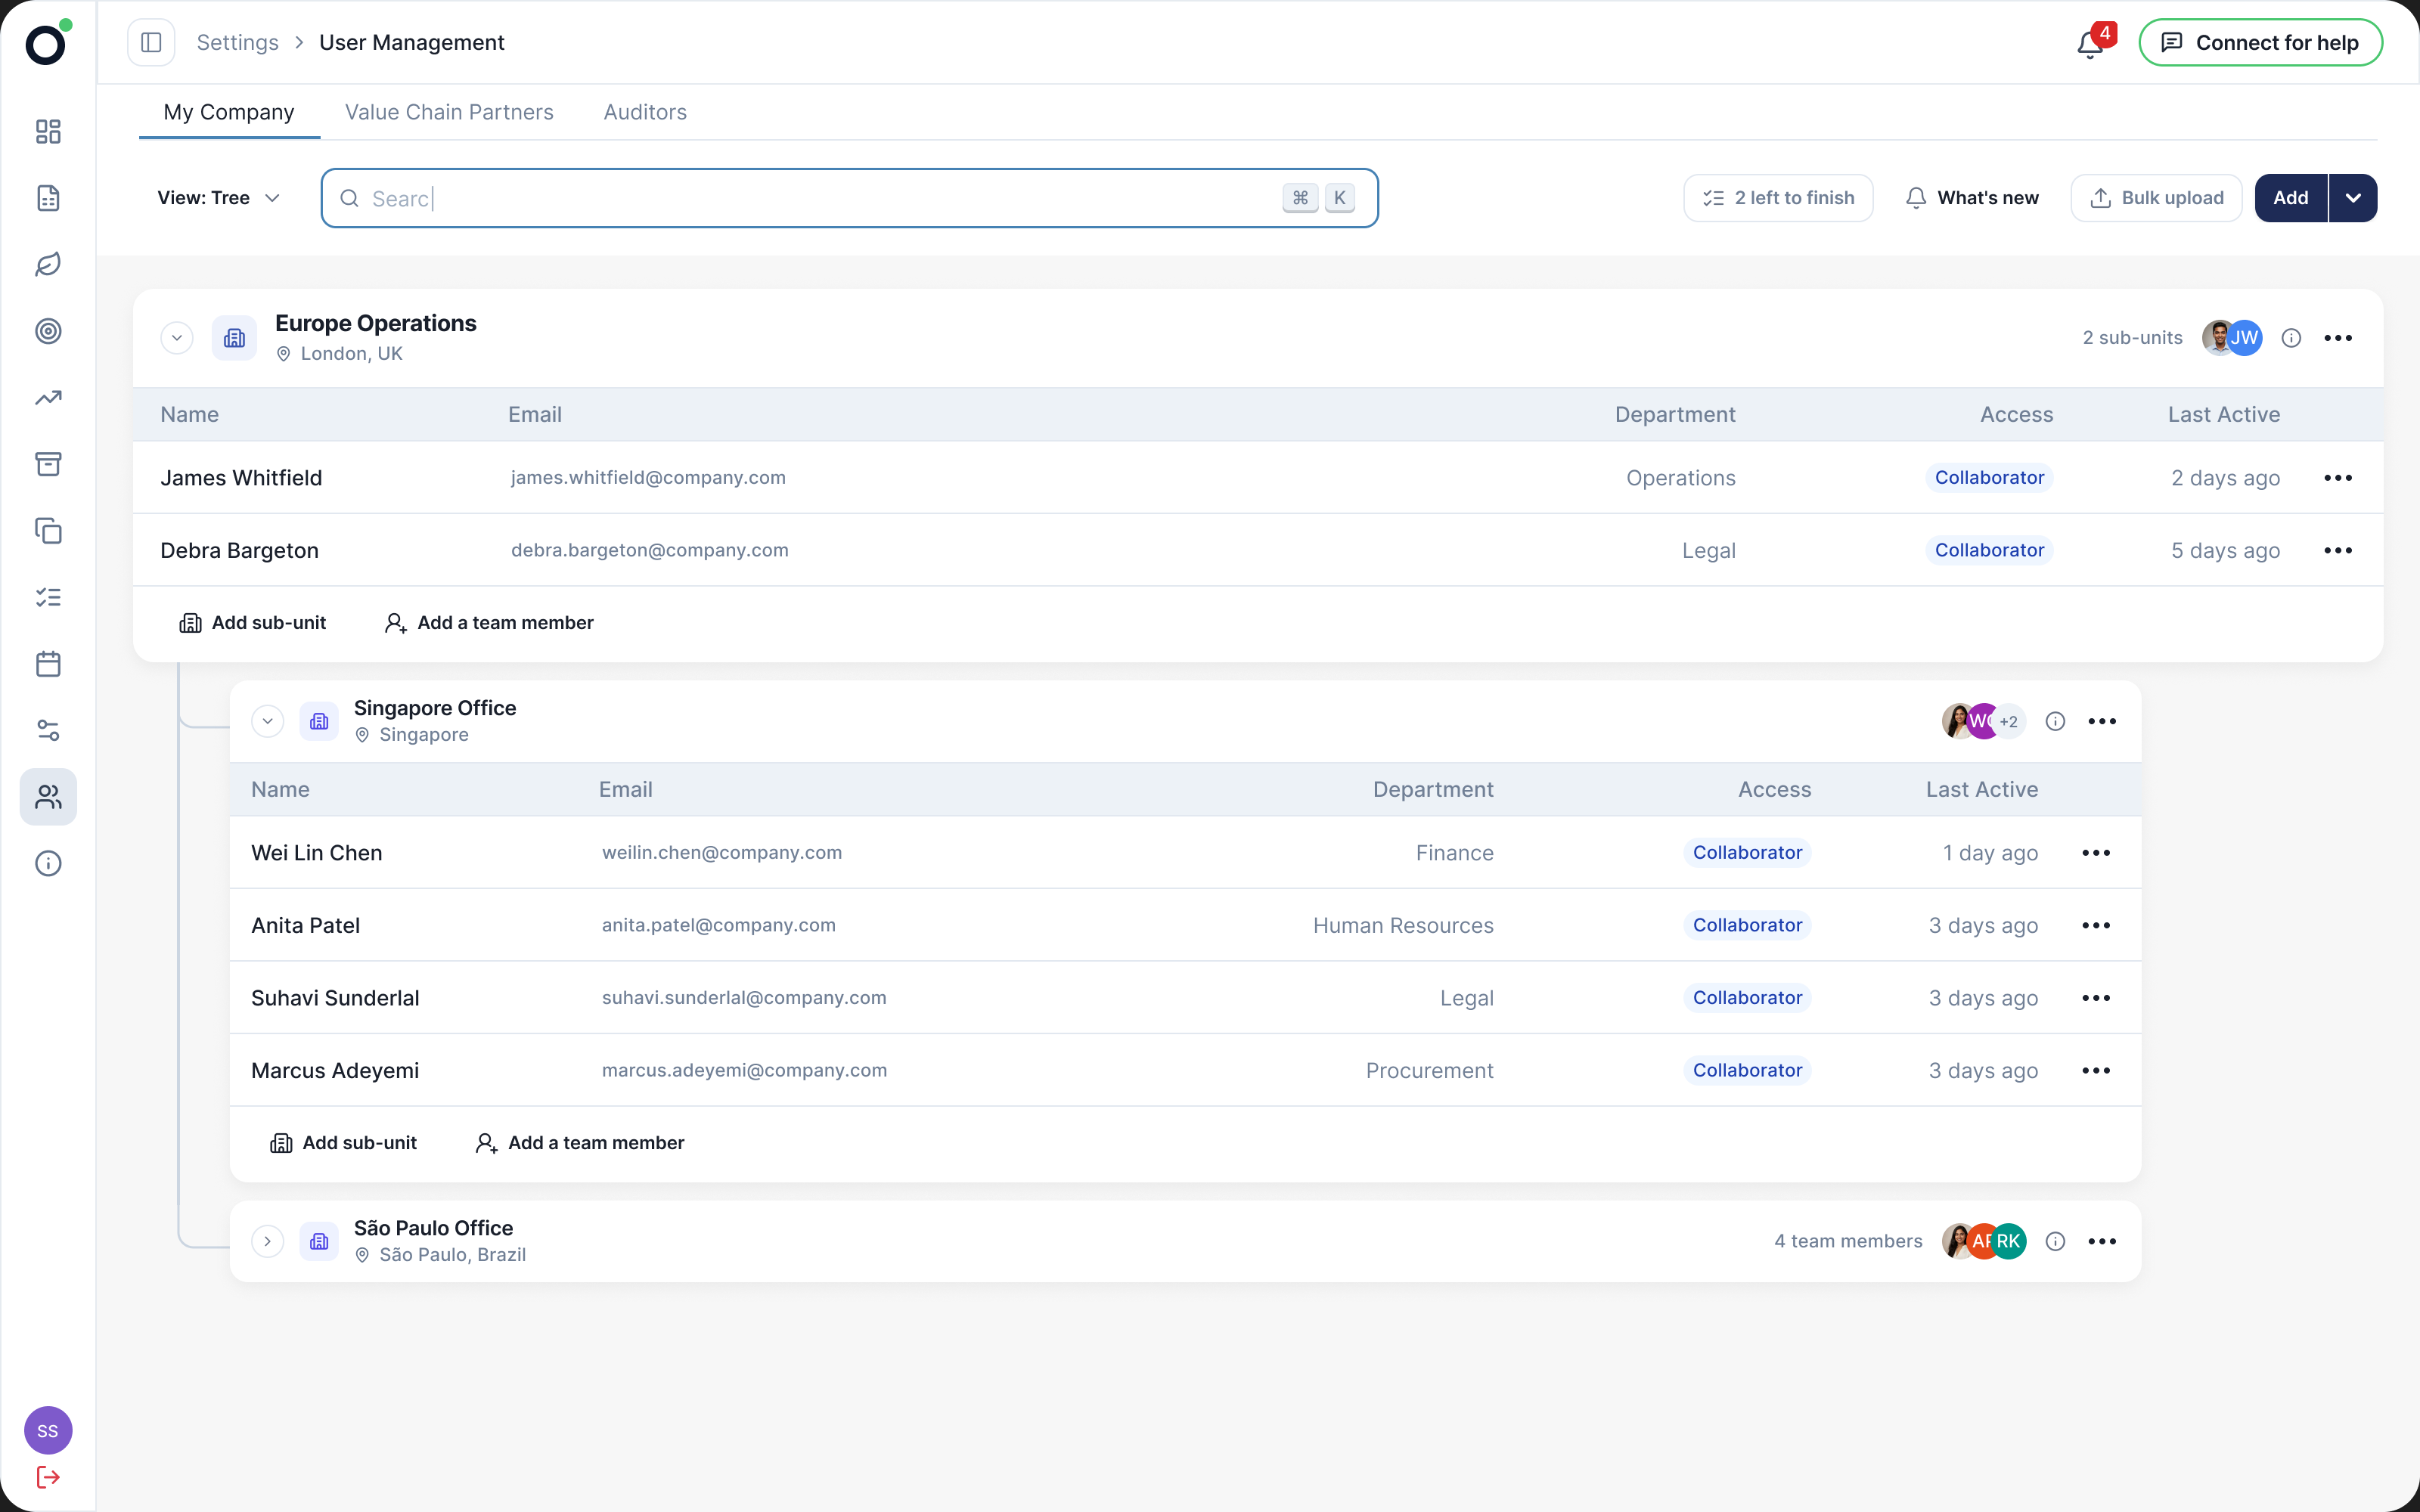Screen dimensions: 2420x1512
Task: Click Connect for help button
Action: 2260,42
